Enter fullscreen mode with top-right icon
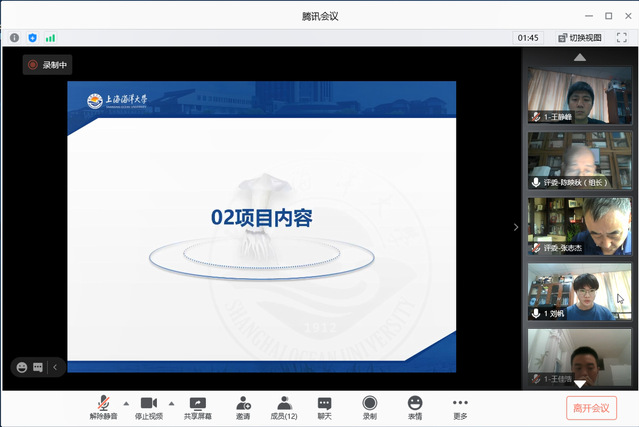The height and width of the screenshot is (427, 639). pos(621,38)
